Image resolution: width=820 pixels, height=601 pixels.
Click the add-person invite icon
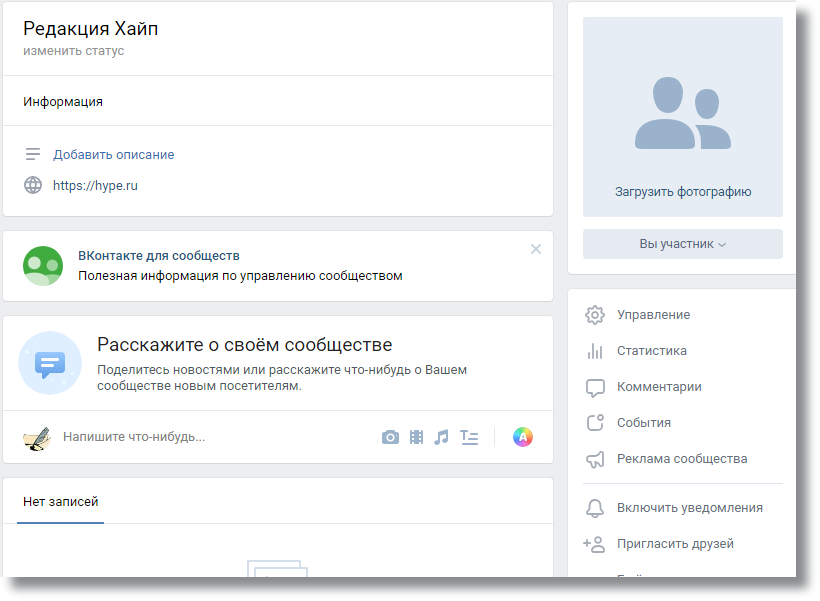(594, 544)
